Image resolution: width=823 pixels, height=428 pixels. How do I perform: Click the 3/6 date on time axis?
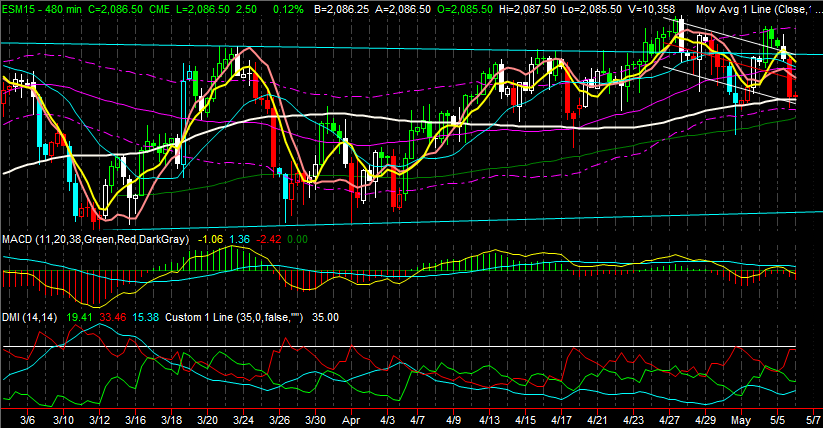[27, 420]
